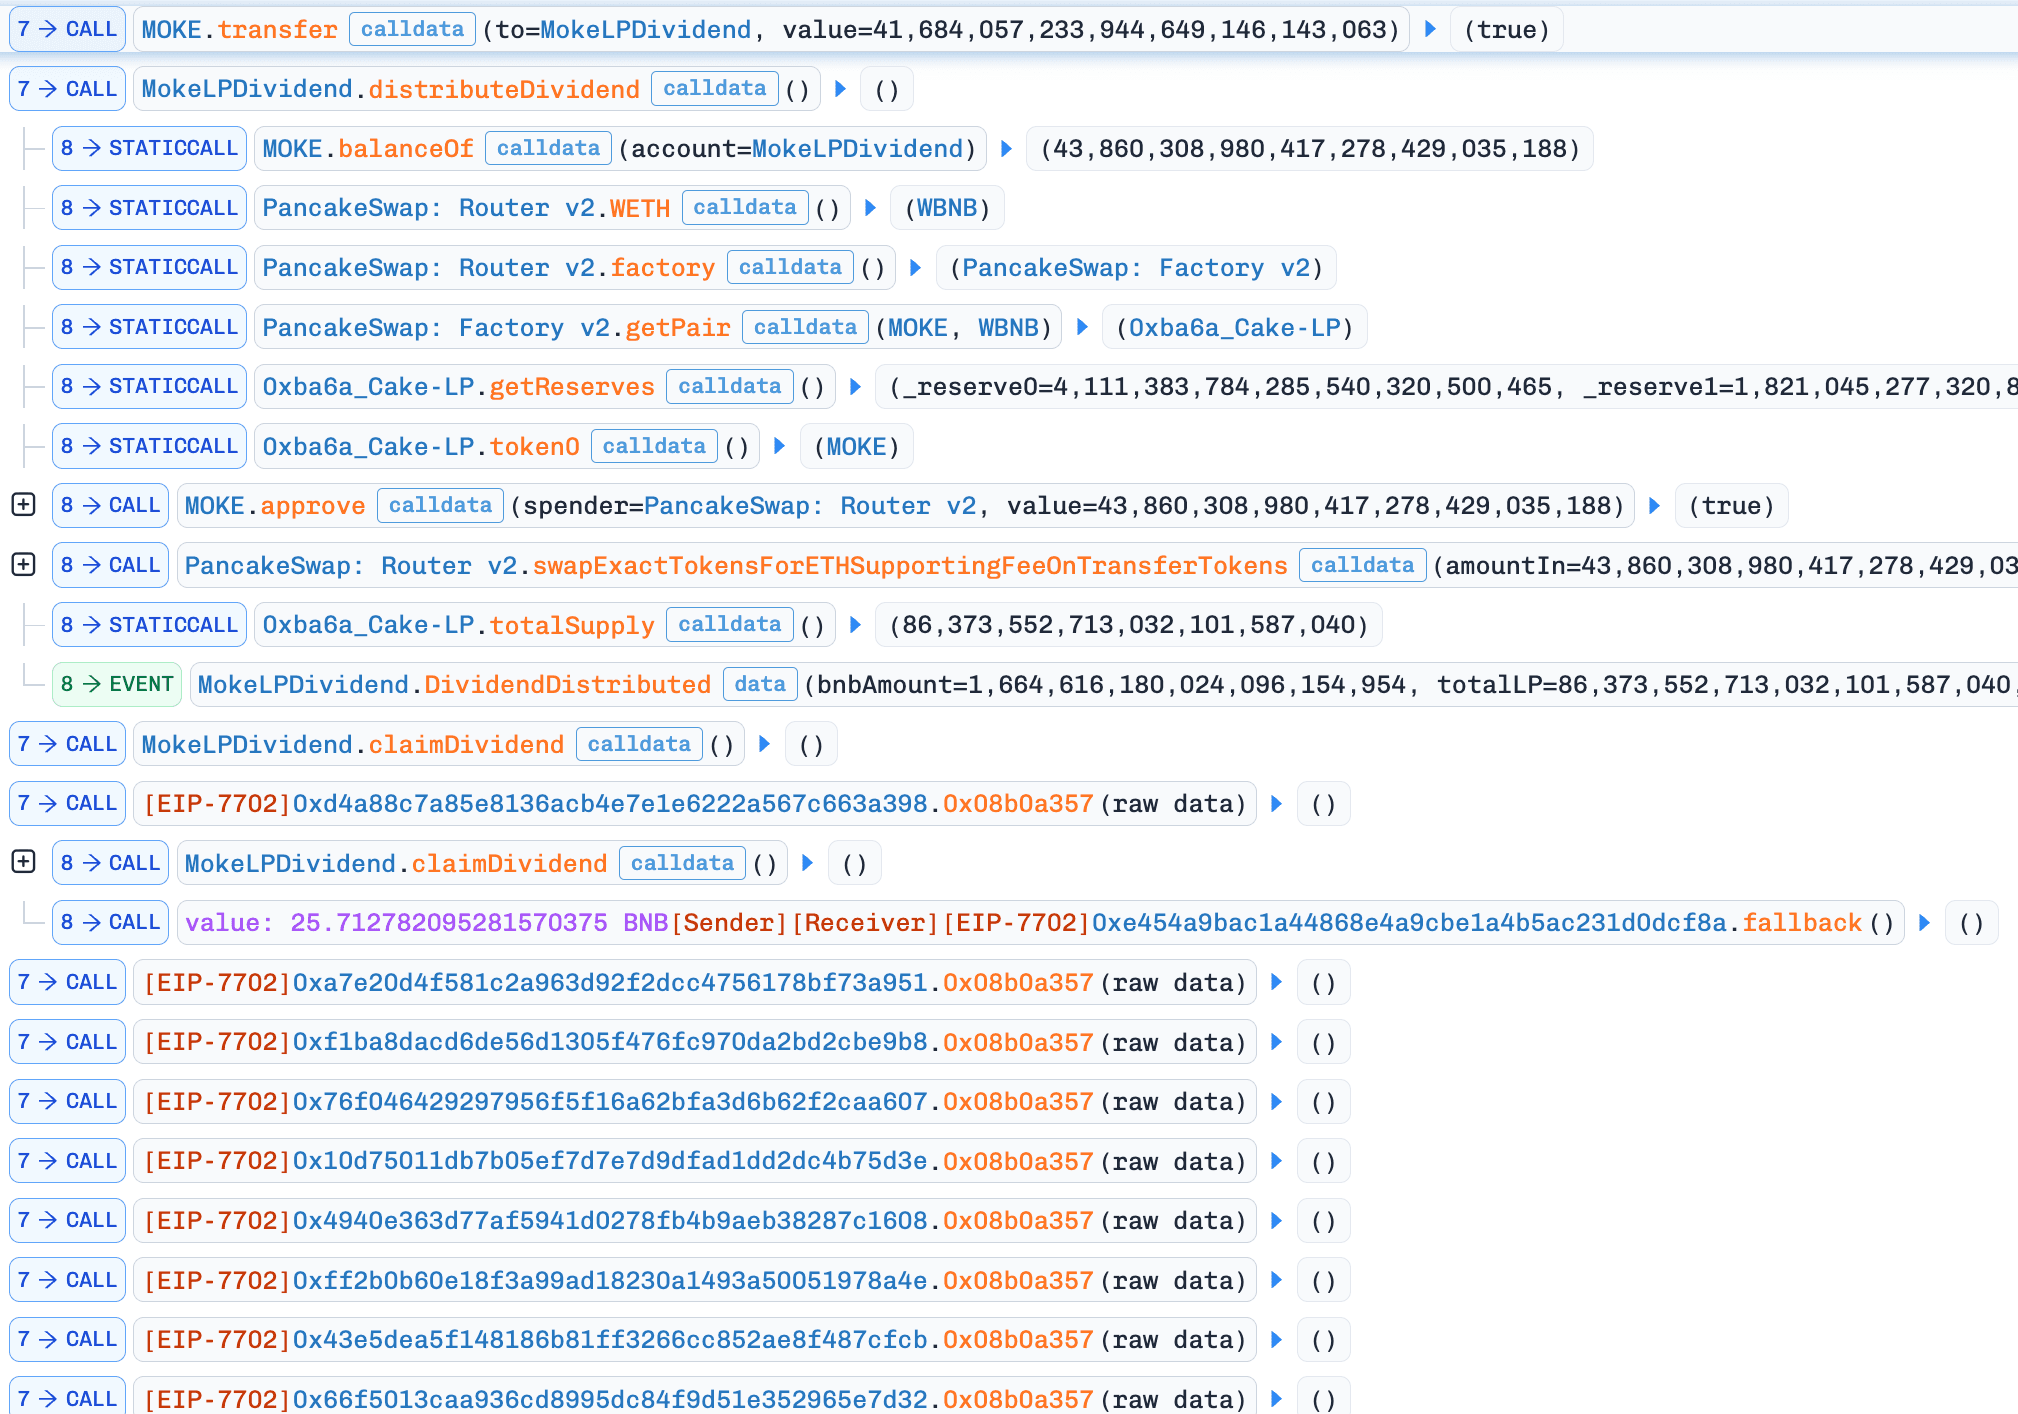Open address 0x43e5dea5f148186b81ff3266cc852ae8f487cfcb
Image resolution: width=2018 pixels, height=1414 pixels.
(x=610, y=1339)
